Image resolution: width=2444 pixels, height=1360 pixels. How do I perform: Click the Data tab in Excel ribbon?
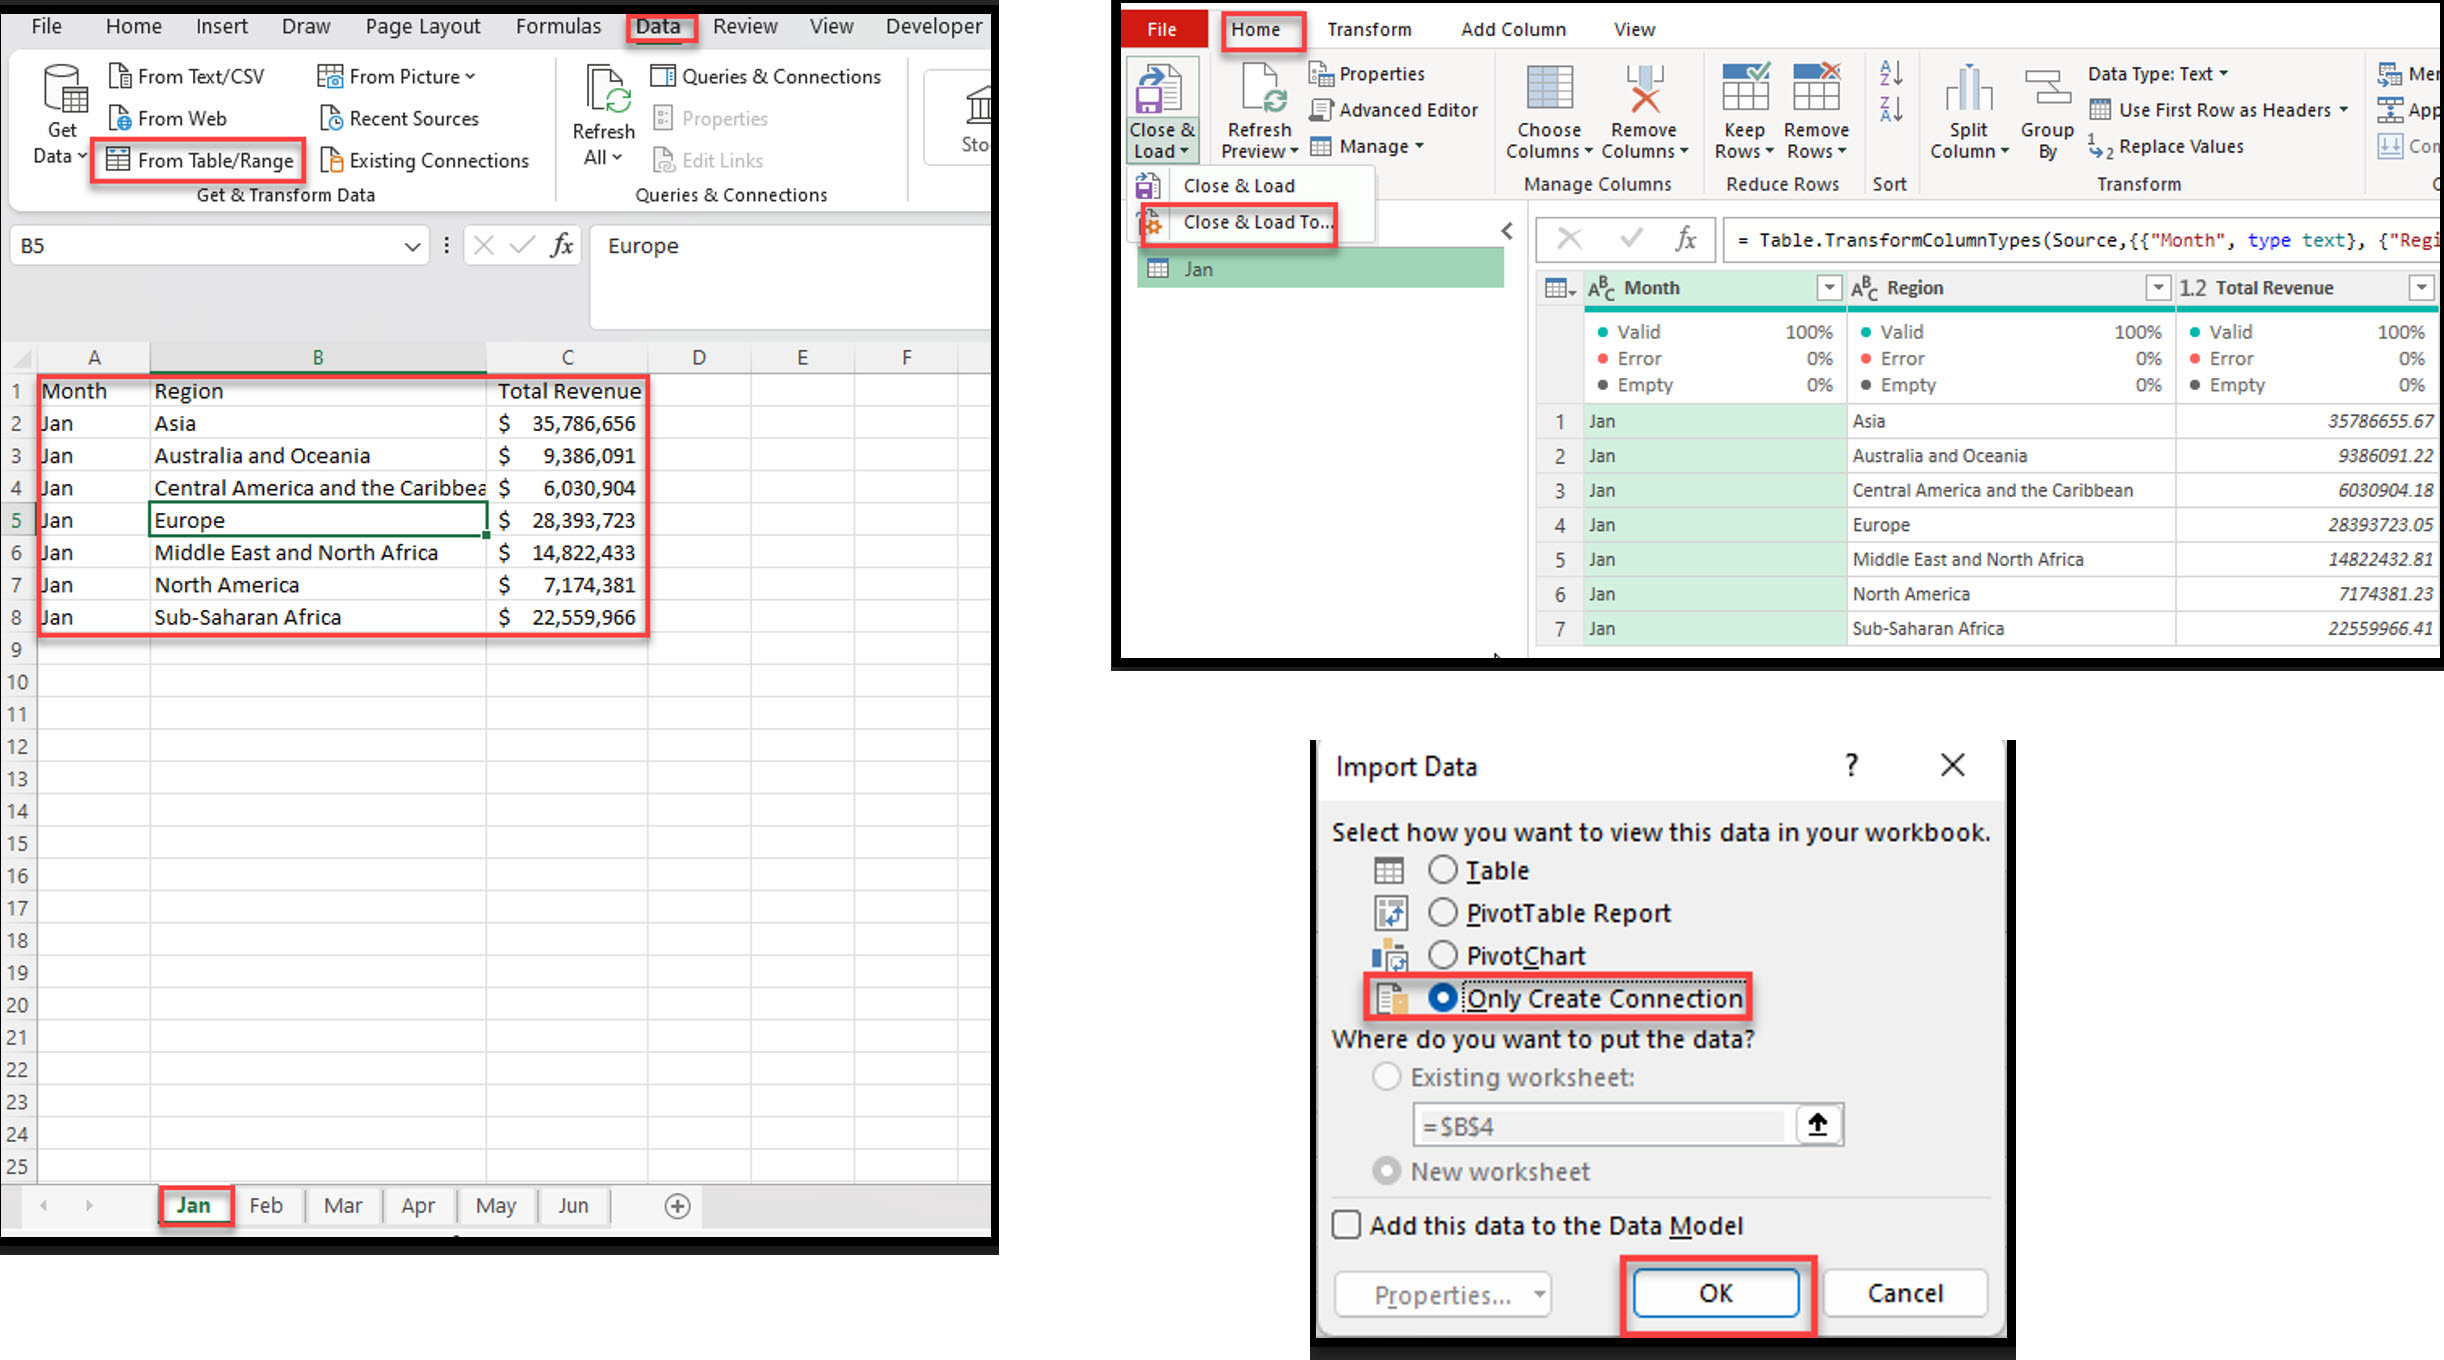pyautogui.click(x=658, y=25)
